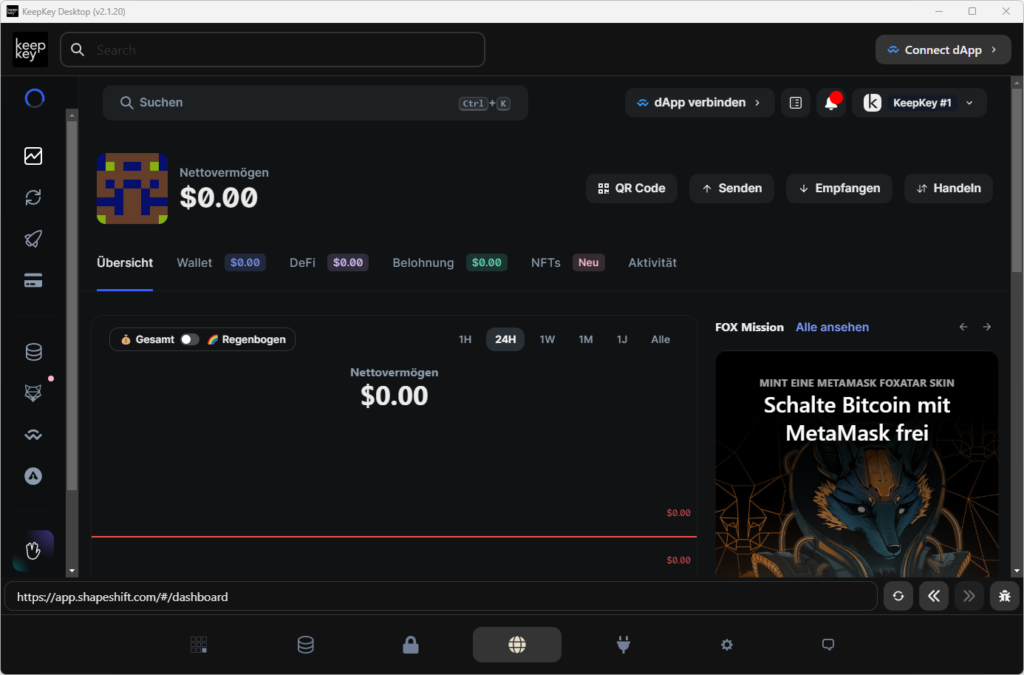This screenshot has height=675, width=1024.
Task: Select the 1J time range
Action: [x=622, y=339]
